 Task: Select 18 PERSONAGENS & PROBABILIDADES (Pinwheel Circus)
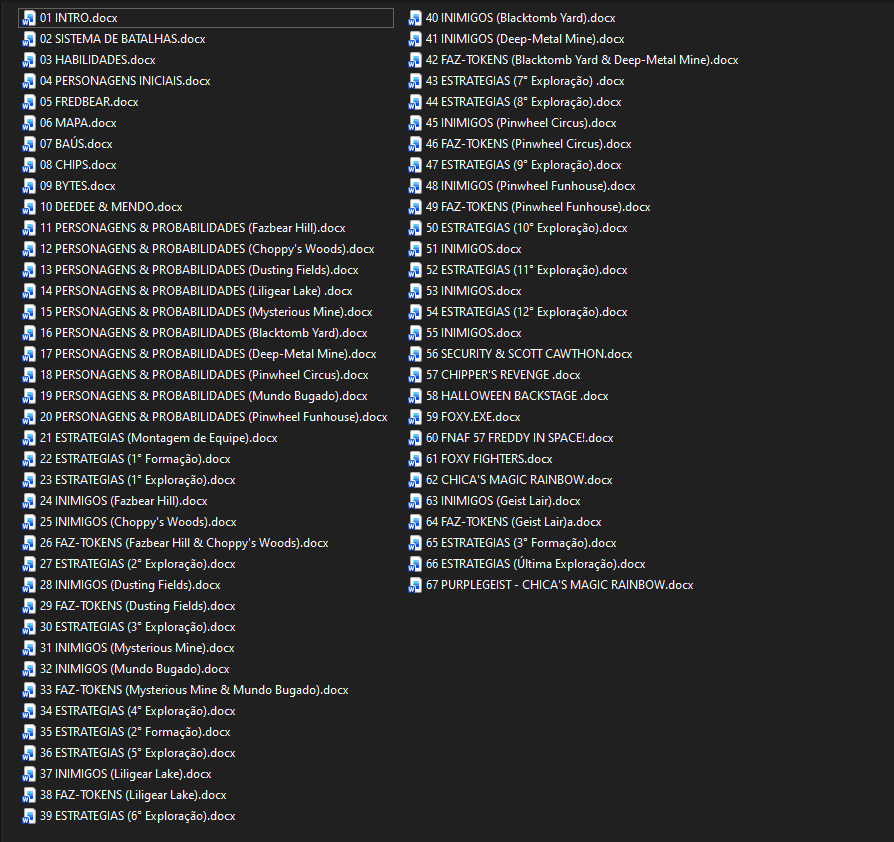click(x=204, y=375)
